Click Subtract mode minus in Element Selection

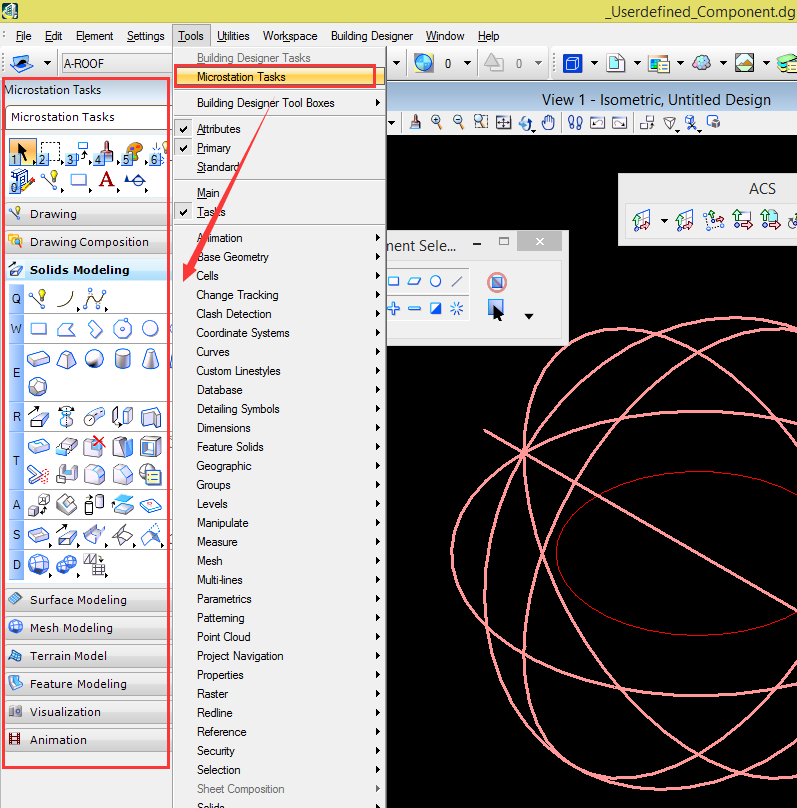coord(414,309)
